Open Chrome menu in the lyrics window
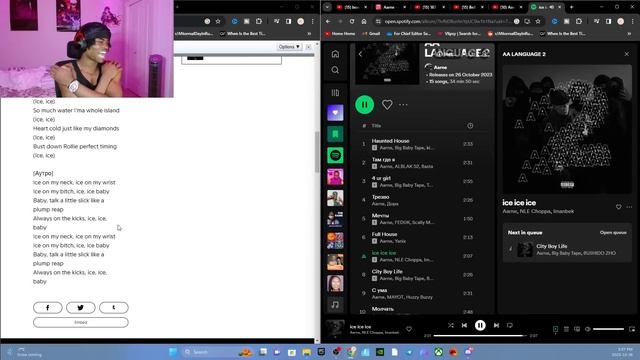Image resolution: width=640 pixels, height=360 pixels. tap(313, 21)
